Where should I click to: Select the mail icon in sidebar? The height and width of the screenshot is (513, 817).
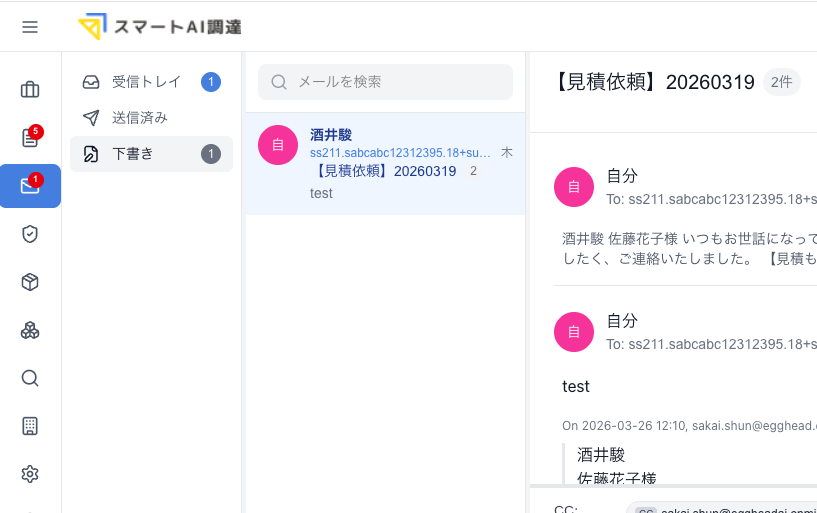tap(30, 186)
